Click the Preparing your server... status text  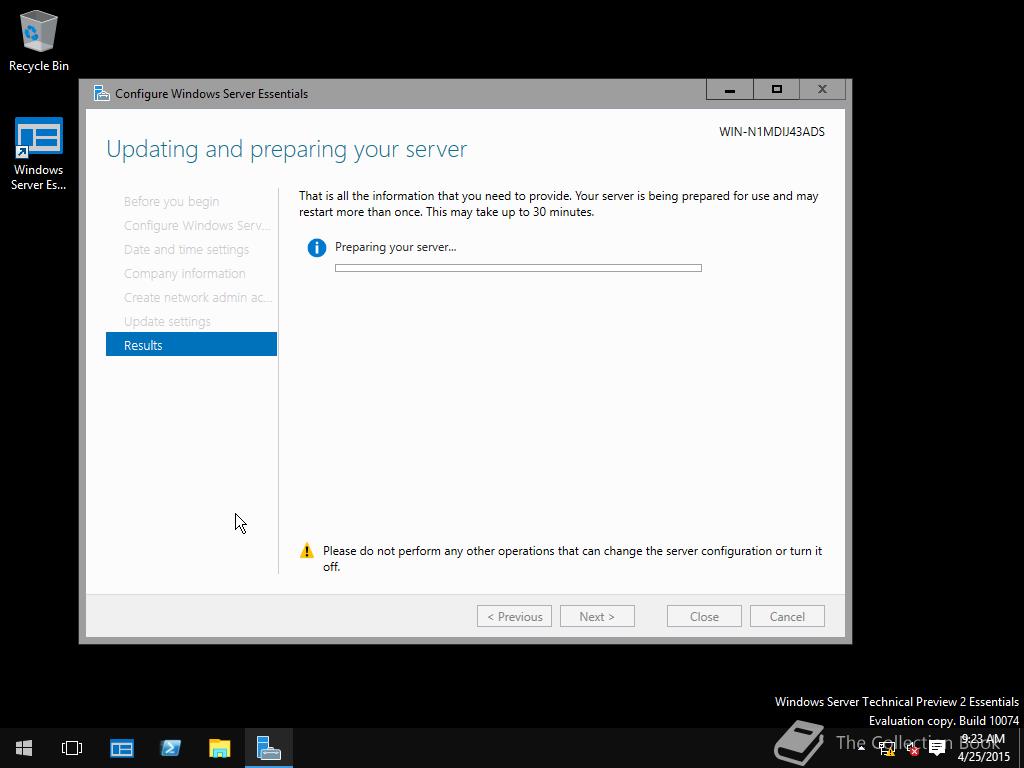(x=396, y=247)
